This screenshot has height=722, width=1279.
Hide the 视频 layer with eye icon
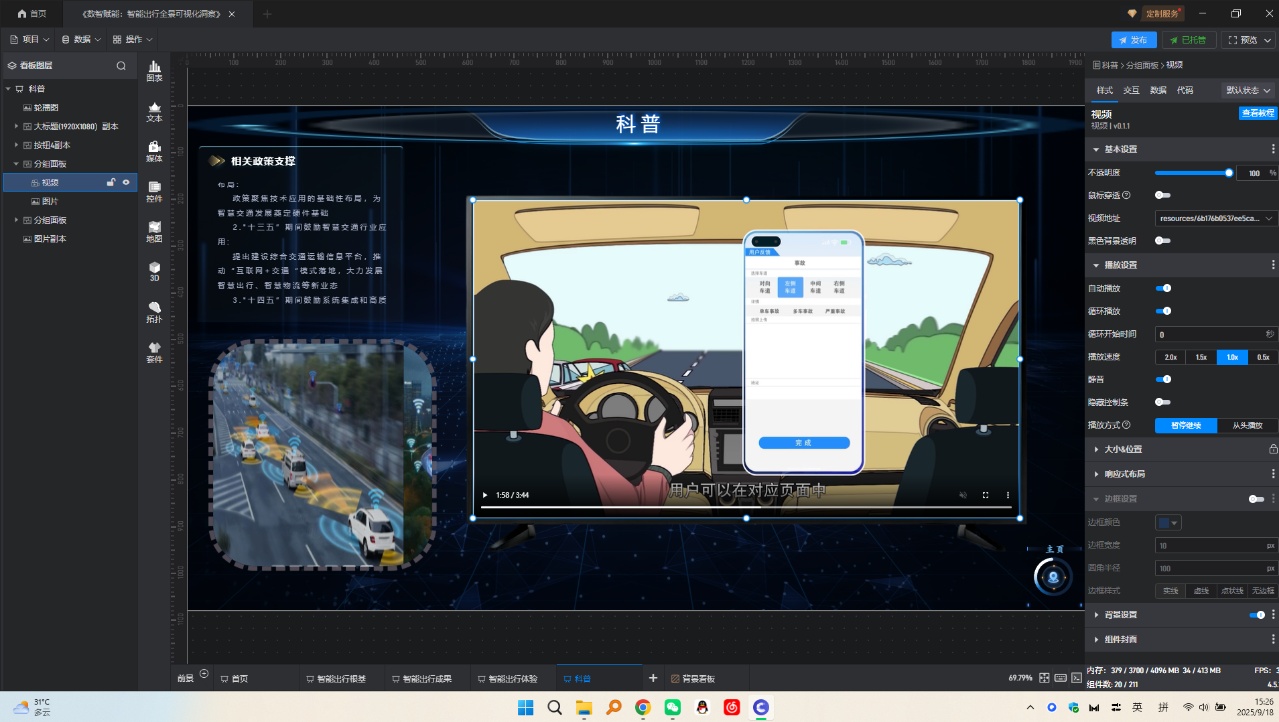click(126, 183)
